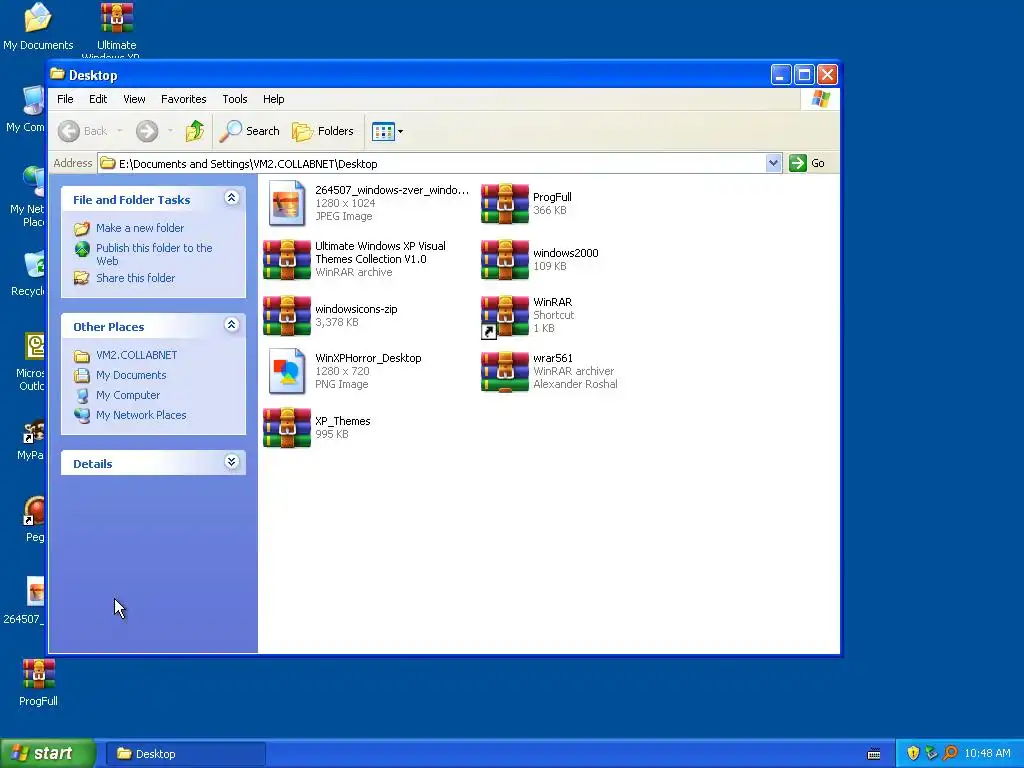Screen dimensions: 1024x768
Task: Click the Back arrow toolbar button
Action: pos(82,131)
